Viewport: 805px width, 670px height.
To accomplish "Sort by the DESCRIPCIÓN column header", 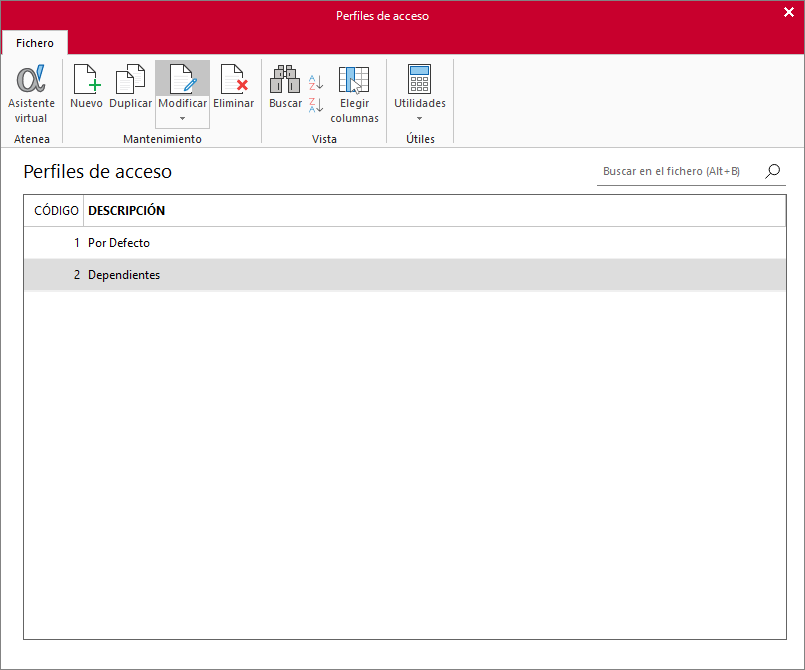I will point(126,210).
